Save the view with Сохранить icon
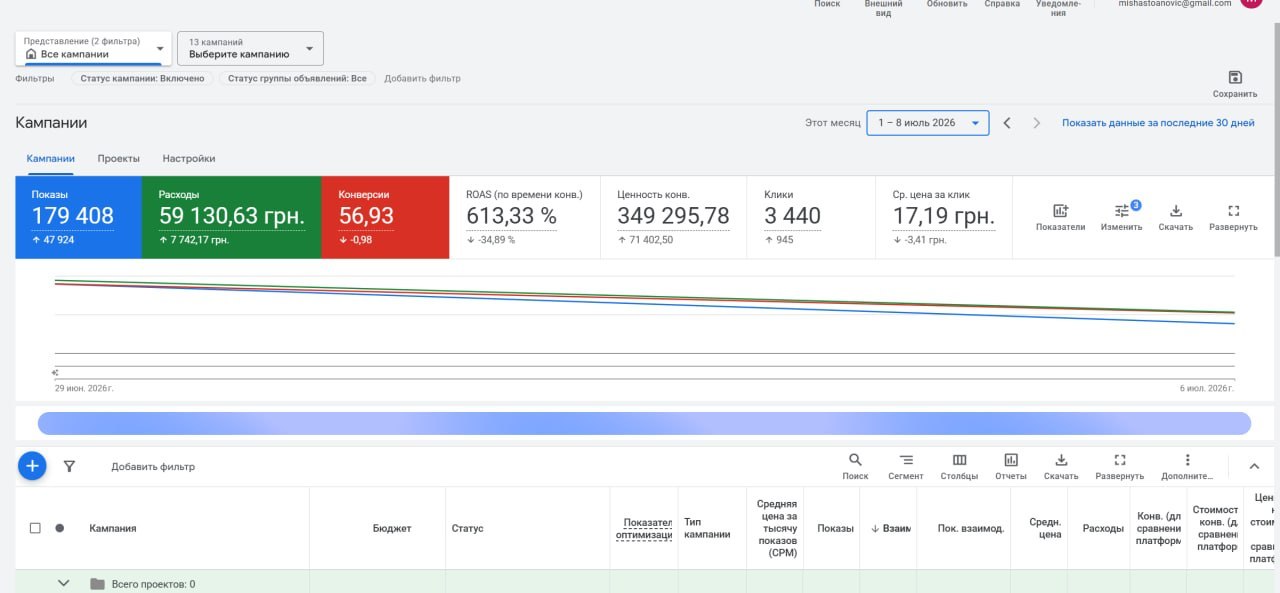 tap(1234, 78)
